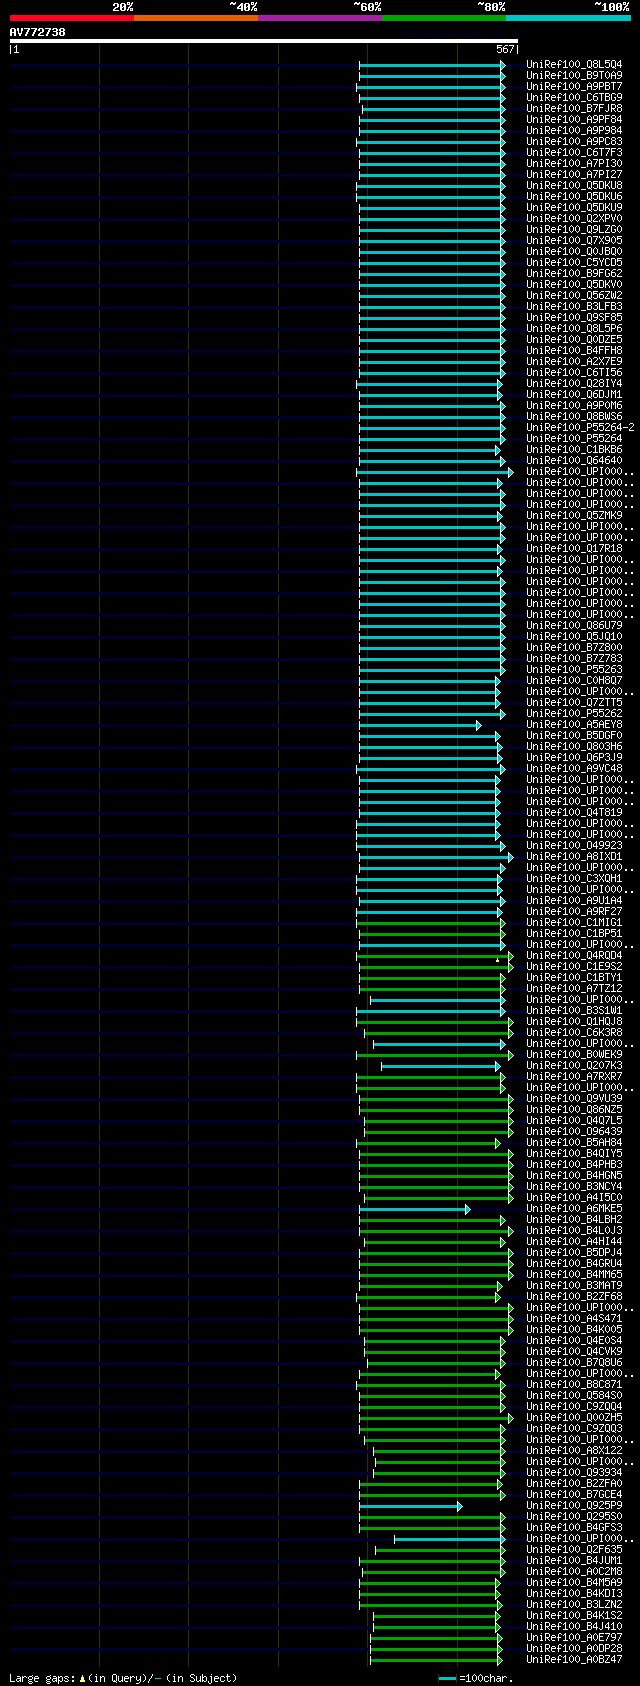640x1686 pixels.
Task: Click the short cyan bar for Q925P9
Action: click(410, 1505)
